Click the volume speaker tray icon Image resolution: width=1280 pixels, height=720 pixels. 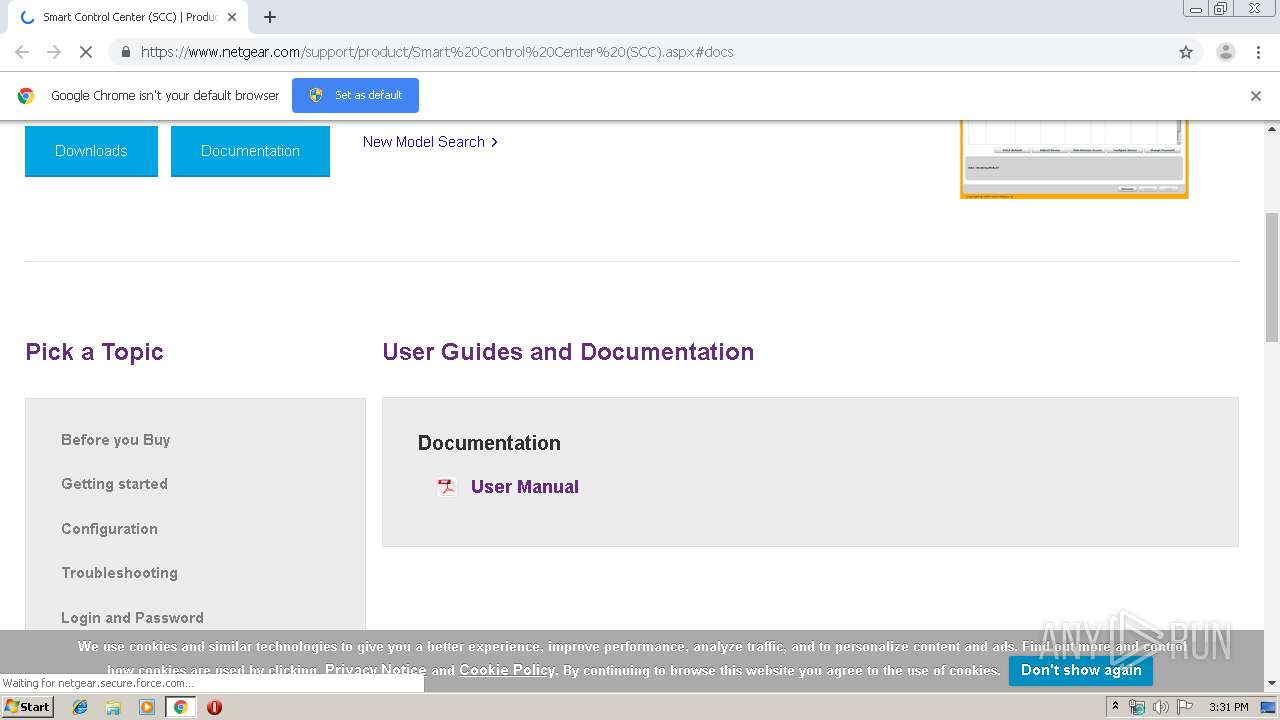pyautogui.click(x=1161, y=707)
